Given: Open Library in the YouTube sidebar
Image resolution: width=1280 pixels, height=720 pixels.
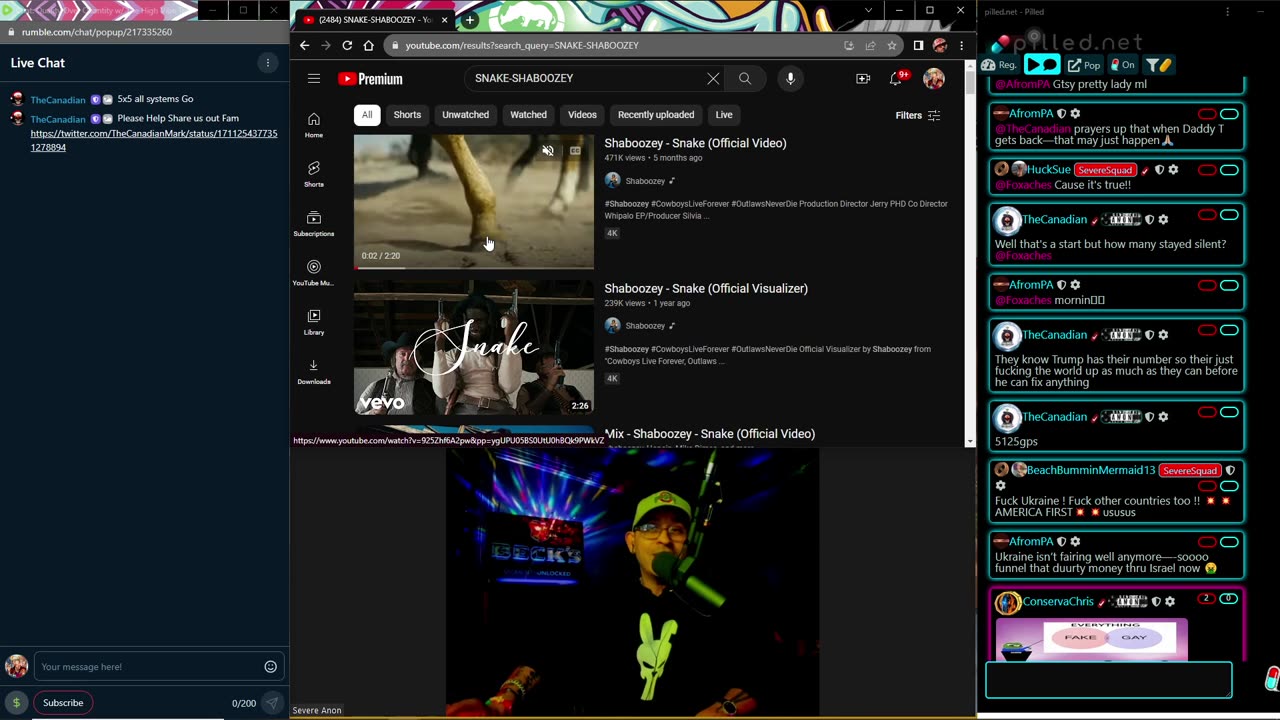Looking at the screenshot, I should pos(314,321).
